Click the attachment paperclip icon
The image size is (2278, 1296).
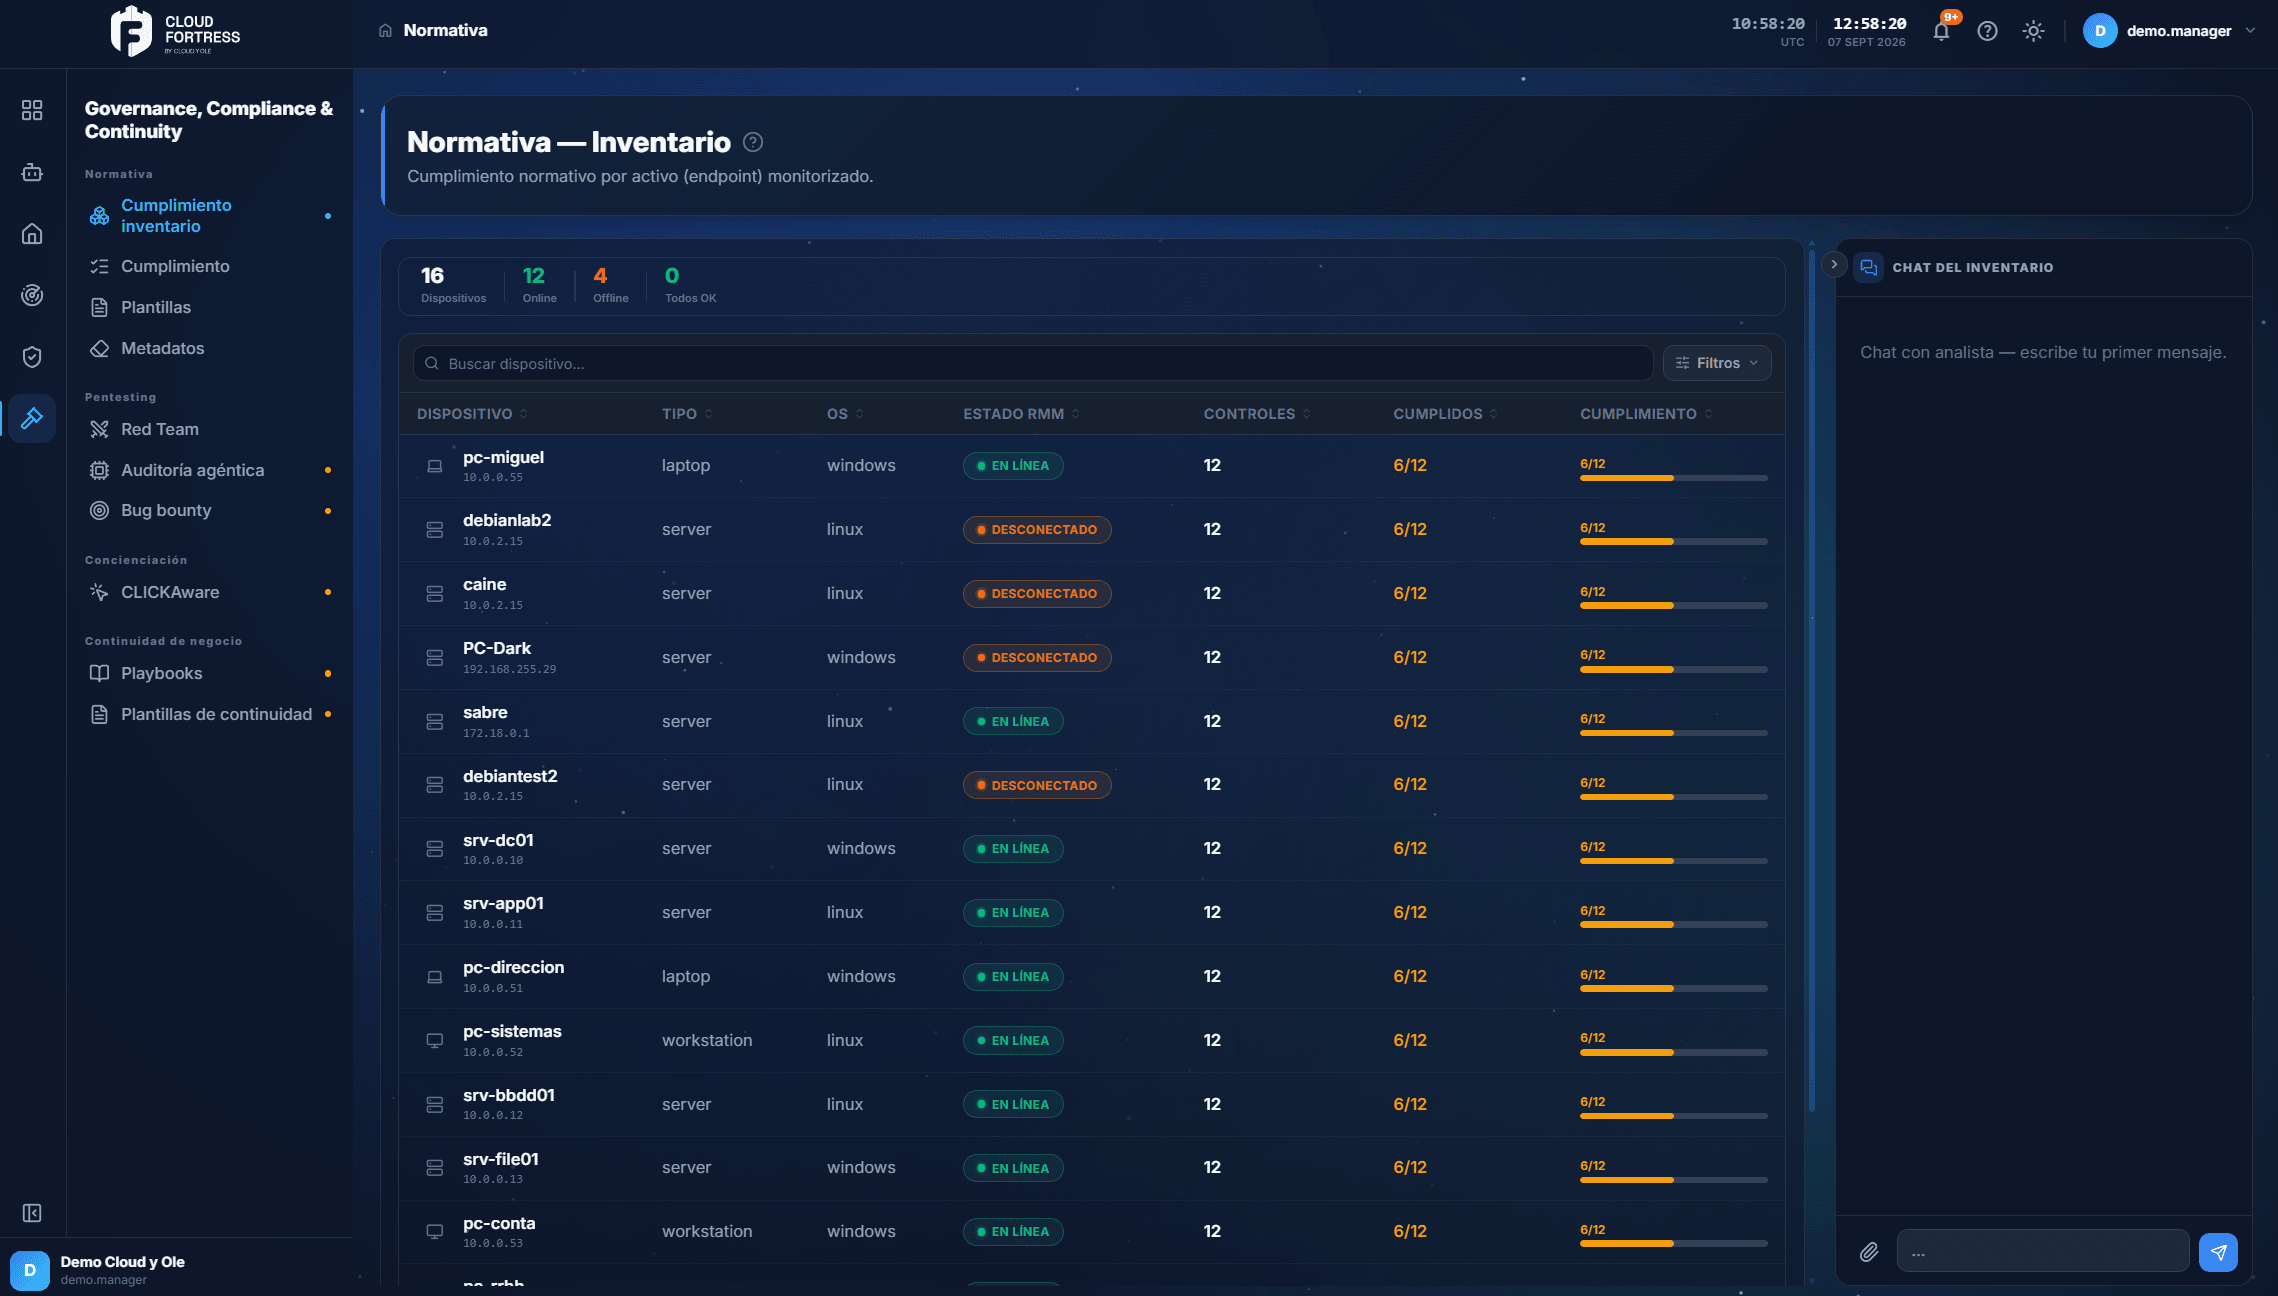(1869, 1252)
